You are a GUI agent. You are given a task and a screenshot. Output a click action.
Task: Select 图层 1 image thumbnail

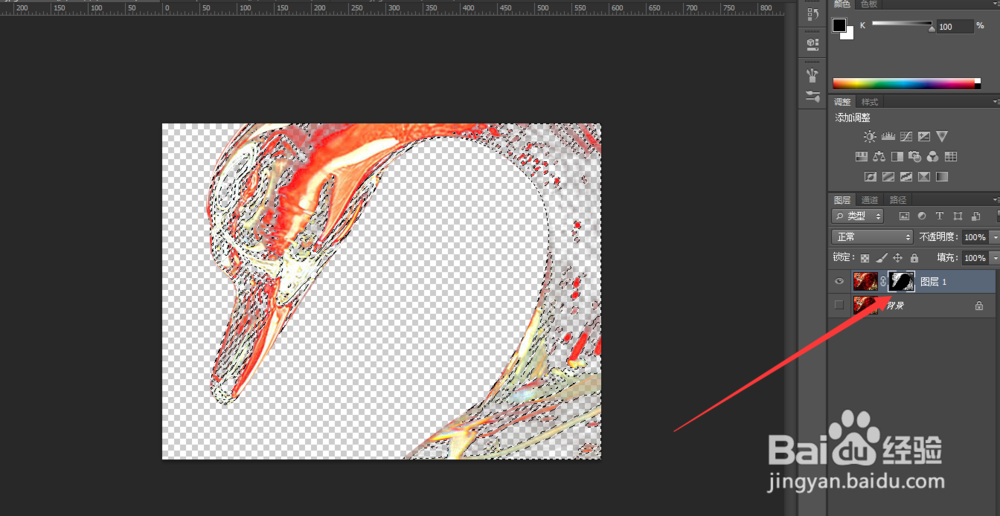[865, 281]
